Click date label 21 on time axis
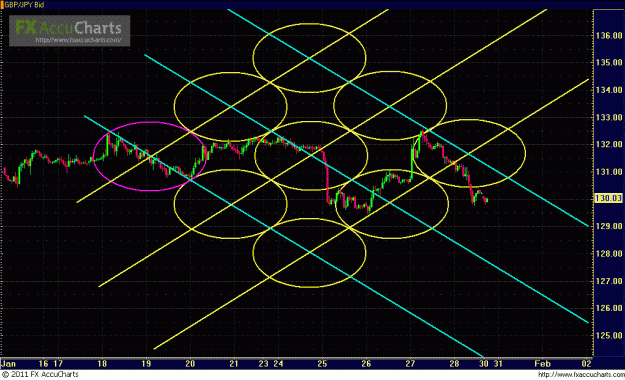625x380 pixels. pos(234,364)
